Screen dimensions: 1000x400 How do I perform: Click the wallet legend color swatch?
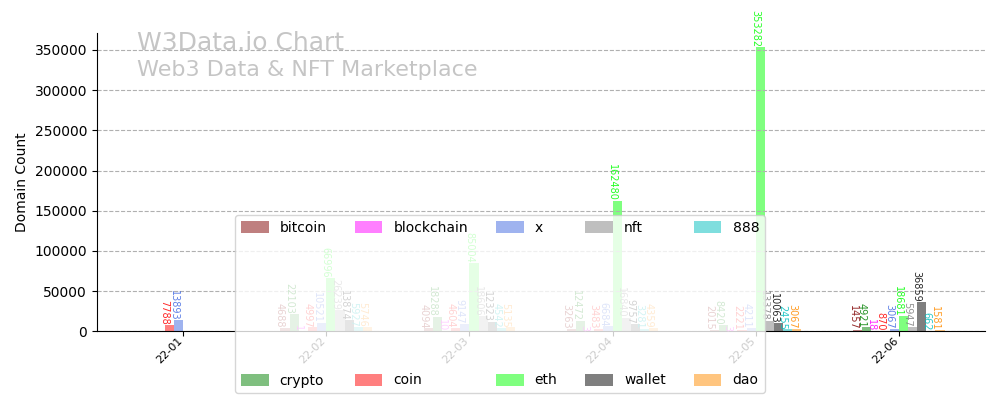point(599,380)
